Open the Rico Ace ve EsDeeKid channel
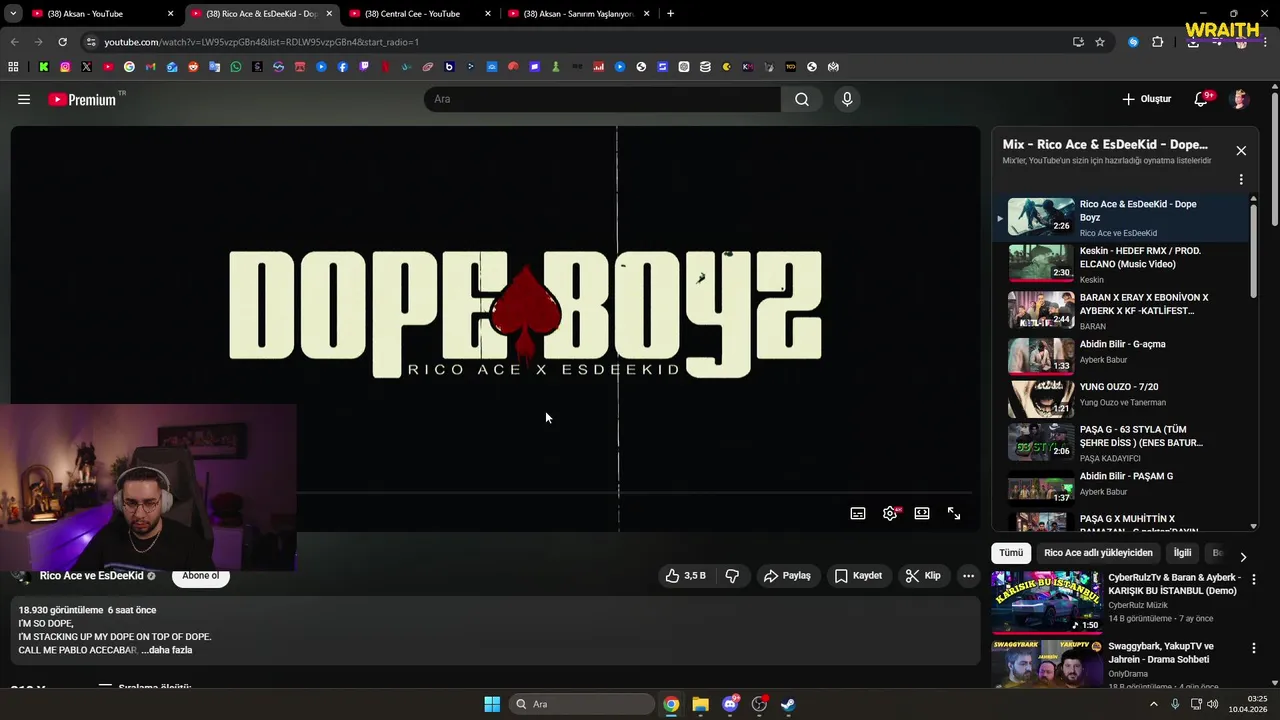 click(92, 576)
